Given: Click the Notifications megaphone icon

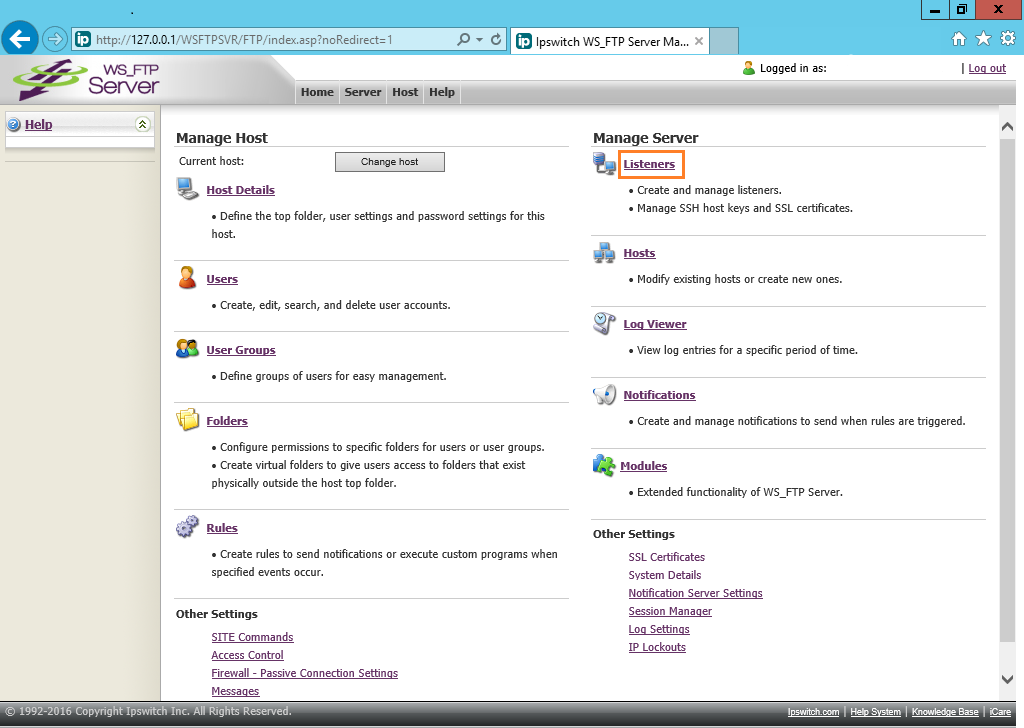Looking at the screenshot, I should pos(604,394).
